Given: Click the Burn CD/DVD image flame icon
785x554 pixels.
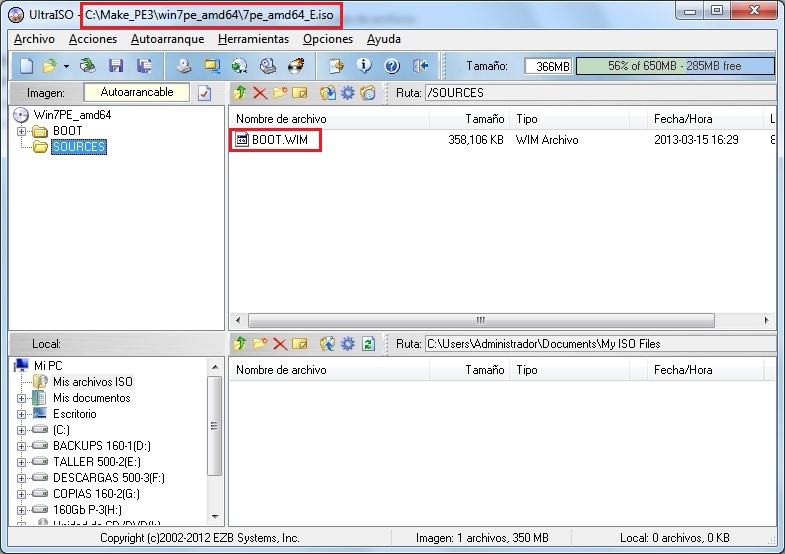Looking at the screenshot, I should (x=295, y=66).
